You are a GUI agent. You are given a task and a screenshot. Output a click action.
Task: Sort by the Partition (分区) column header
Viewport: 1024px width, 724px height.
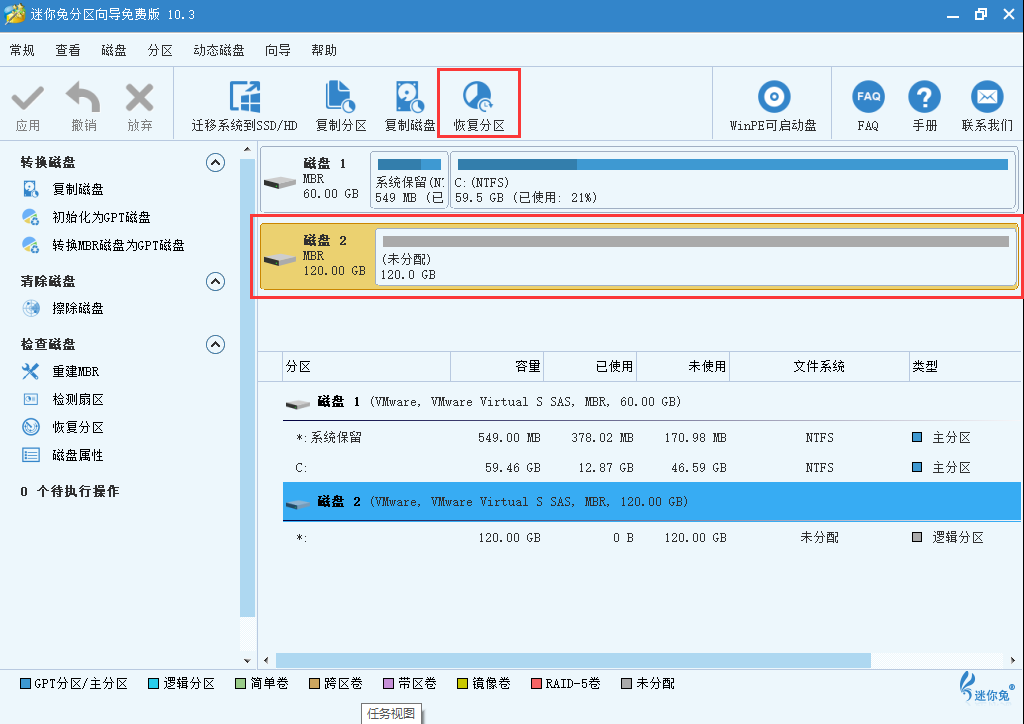point(366,366)
